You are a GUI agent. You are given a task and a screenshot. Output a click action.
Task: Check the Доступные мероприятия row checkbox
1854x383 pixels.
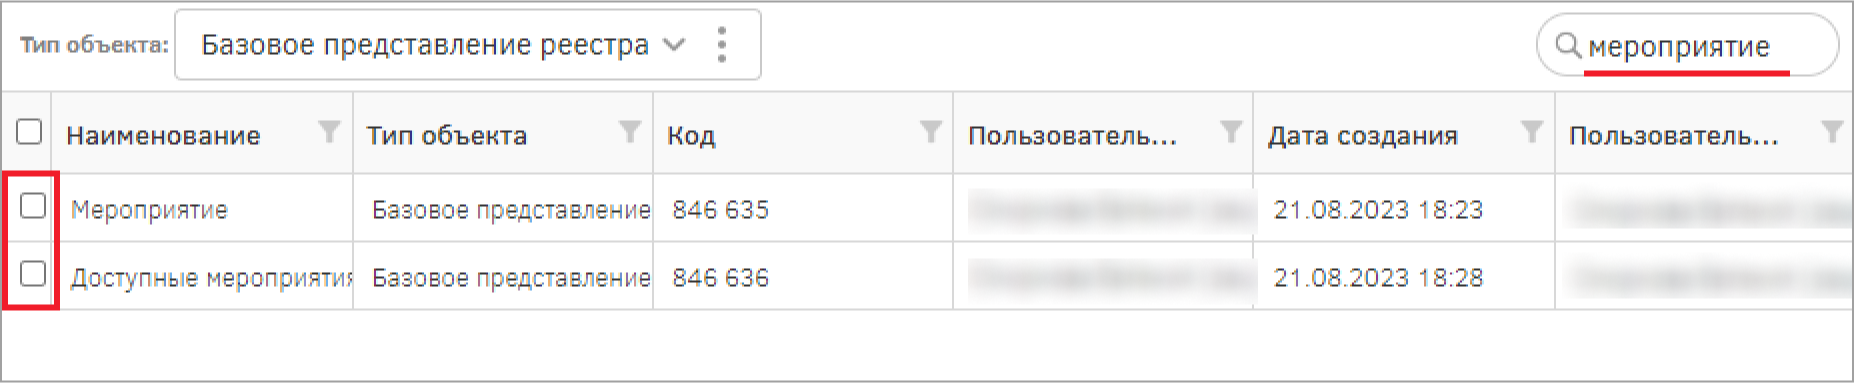(33, 273)
